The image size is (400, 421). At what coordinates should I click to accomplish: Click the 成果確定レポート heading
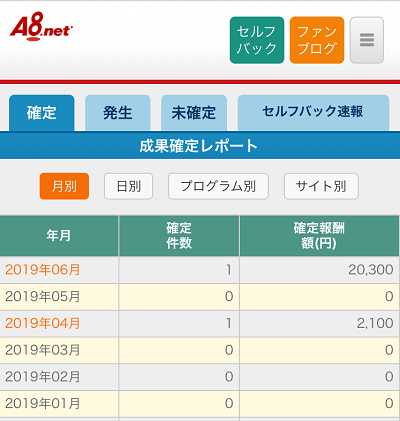click(199, 146)
